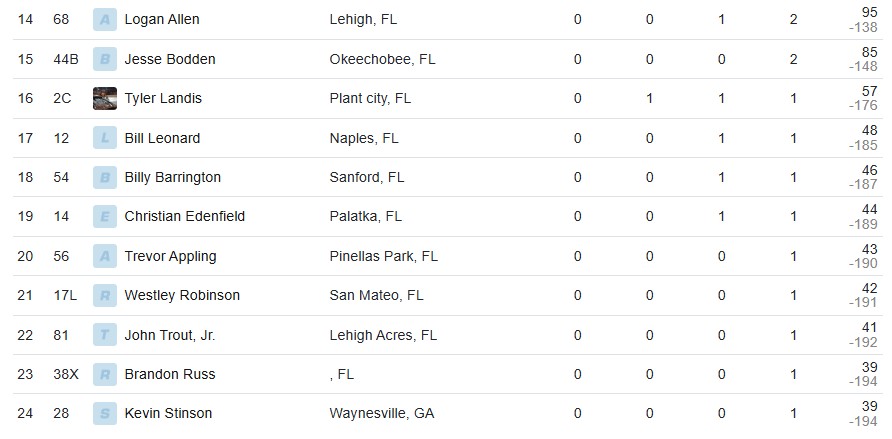The image size is (892, 439).
Task: Click Billy Barrington's letter B avatar icon
Action: point(104,177)
